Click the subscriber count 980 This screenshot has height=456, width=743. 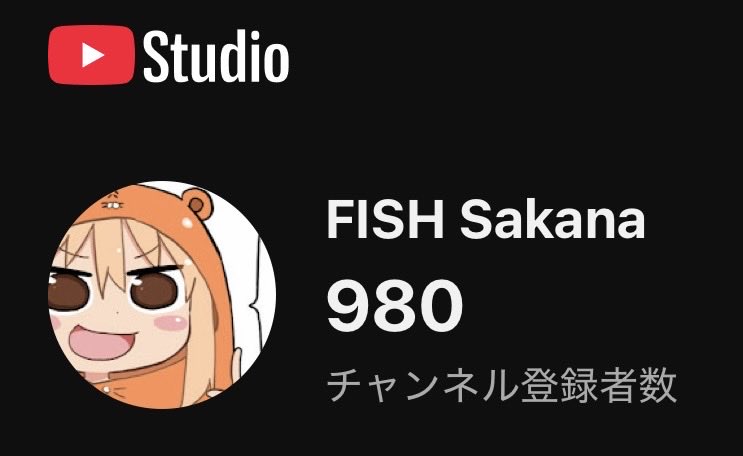coord(395,306)
